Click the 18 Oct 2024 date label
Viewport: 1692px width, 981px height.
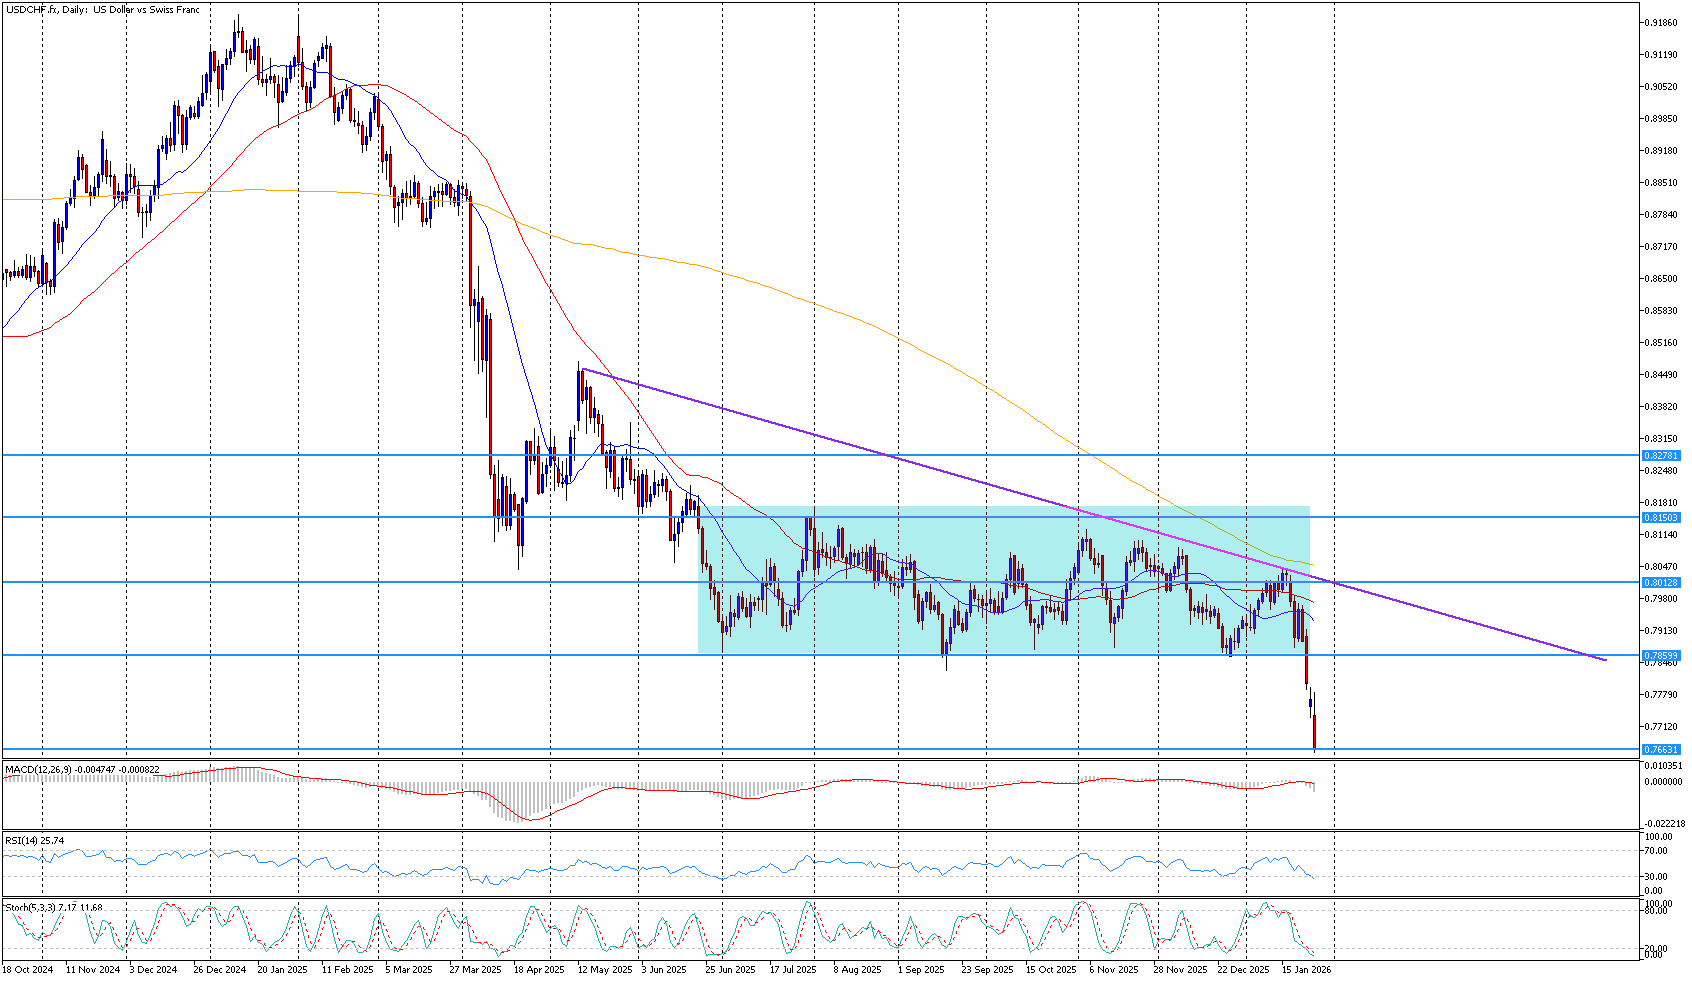pyautogui.click(x=27, y=969)
